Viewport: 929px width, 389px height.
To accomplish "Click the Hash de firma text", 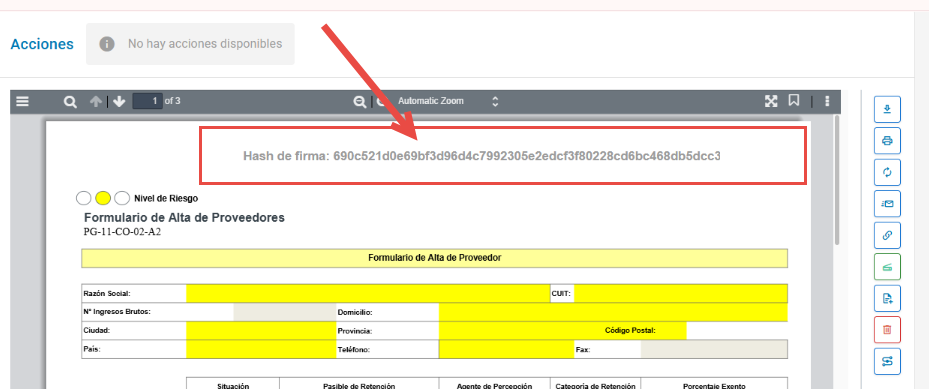I will 482,156.
